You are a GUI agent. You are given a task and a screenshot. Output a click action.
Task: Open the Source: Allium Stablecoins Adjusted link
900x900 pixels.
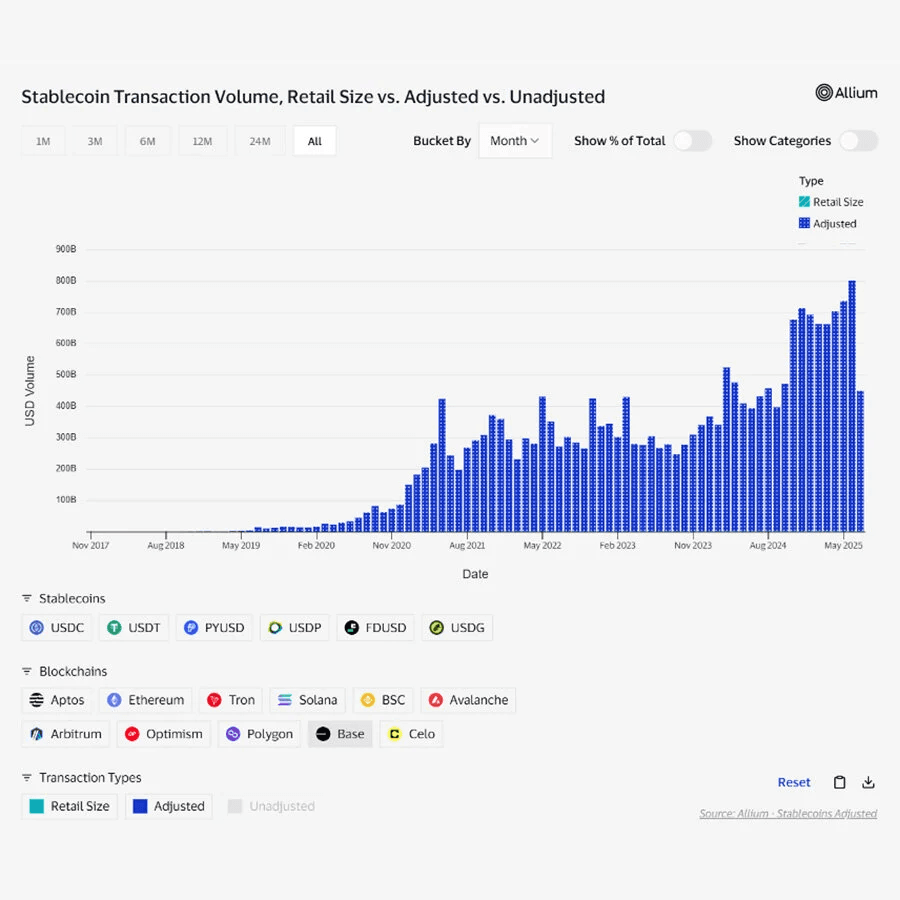pos(788,813)
